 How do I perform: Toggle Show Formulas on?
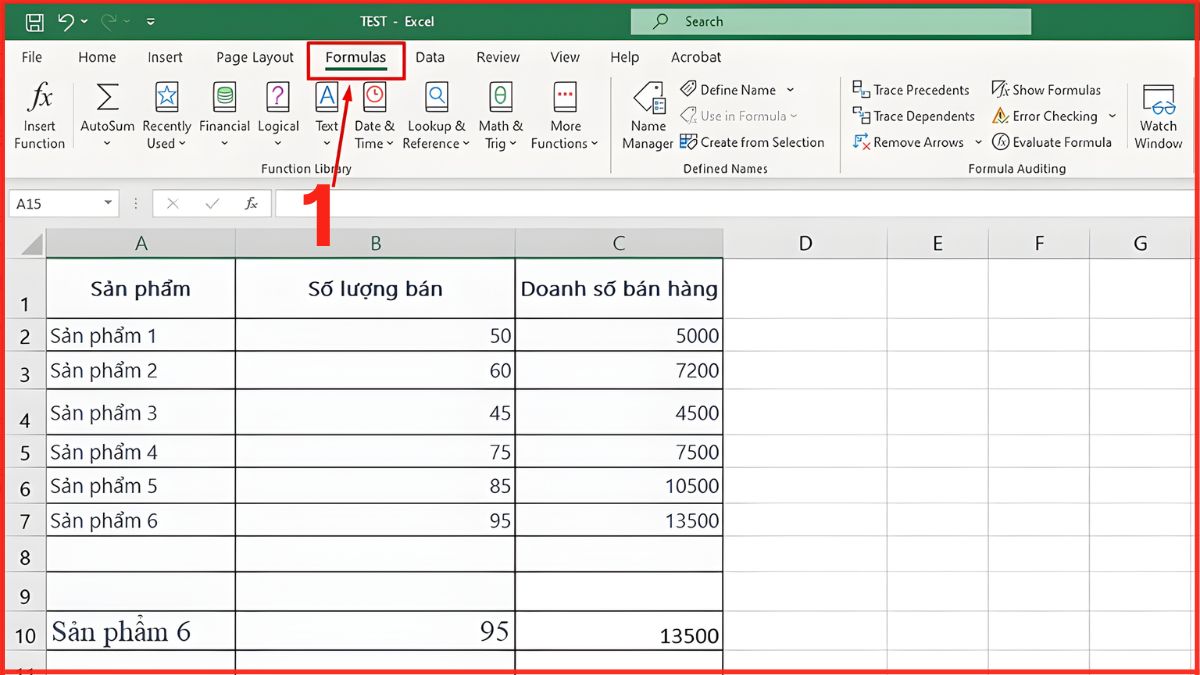1046,89
